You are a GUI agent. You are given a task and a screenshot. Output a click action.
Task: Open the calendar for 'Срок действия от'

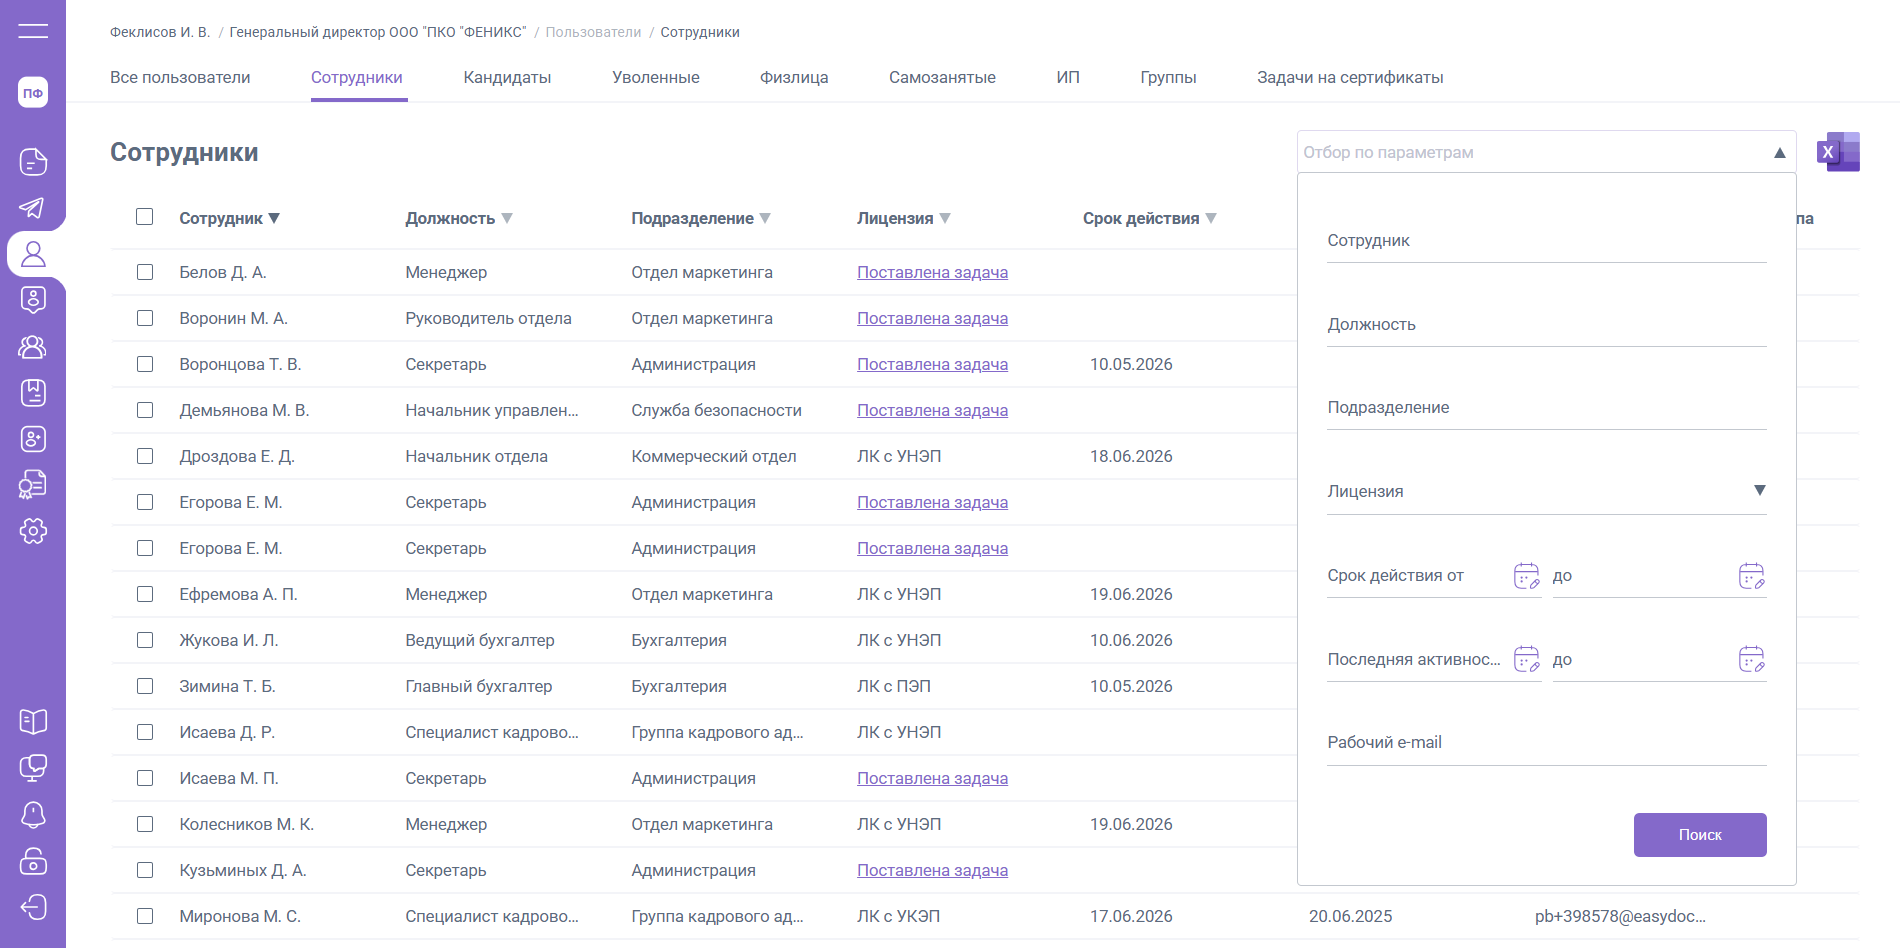click(1526, 576)
